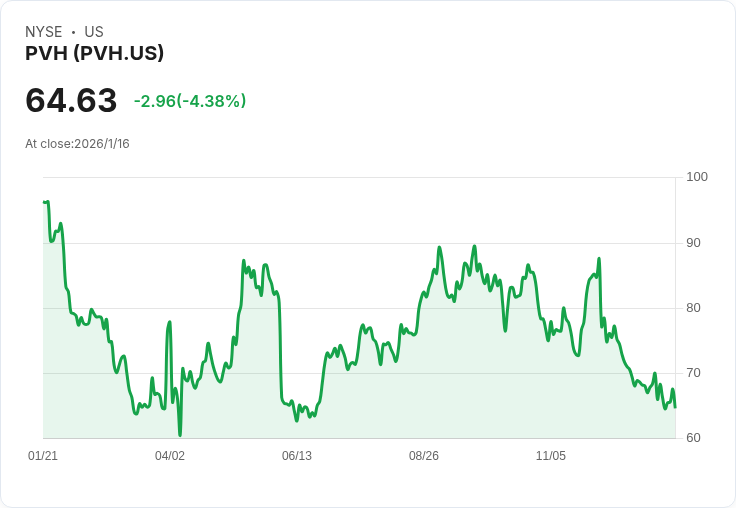
Task: Click the US market label beside NYSE
Action: click(x=94, y=32)
